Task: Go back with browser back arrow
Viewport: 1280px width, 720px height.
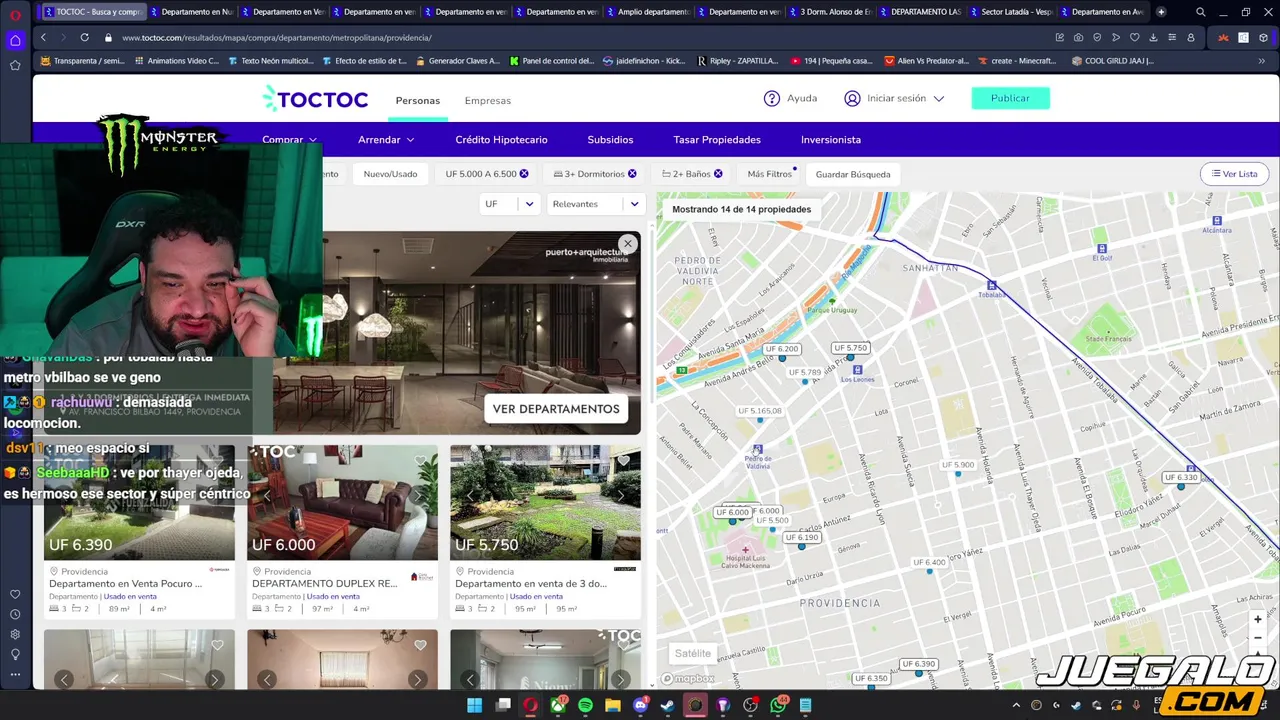Action: (x=43, y=37)
